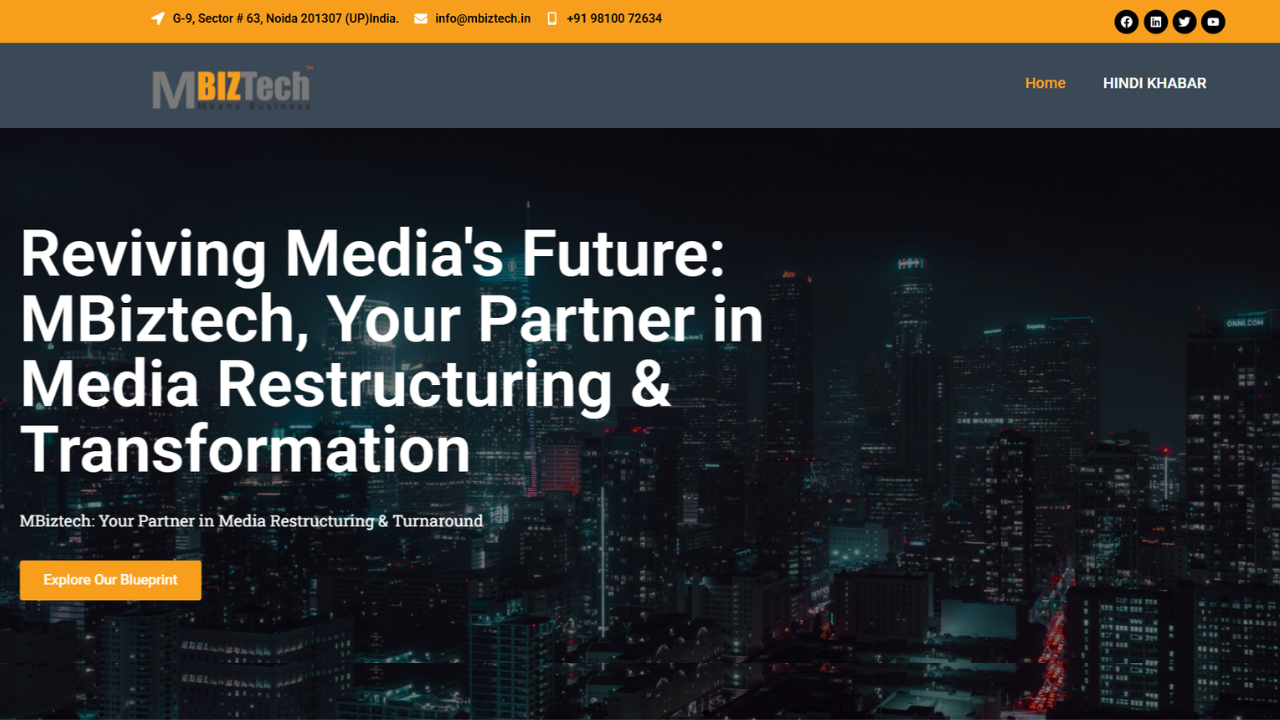The height and width of the screenshot is (720, 1280).
Task: Click the envelope icon beside email address
Action: click(x=421, y=19)
